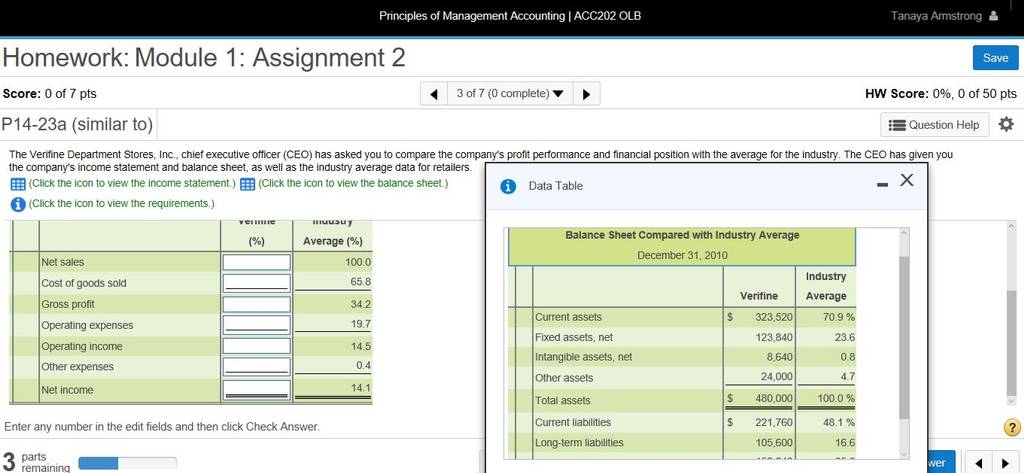The height and width of the screenshot is (473, 1024).
Task: Click the Data Table vertical scrollbar
Action: point(904,338)
